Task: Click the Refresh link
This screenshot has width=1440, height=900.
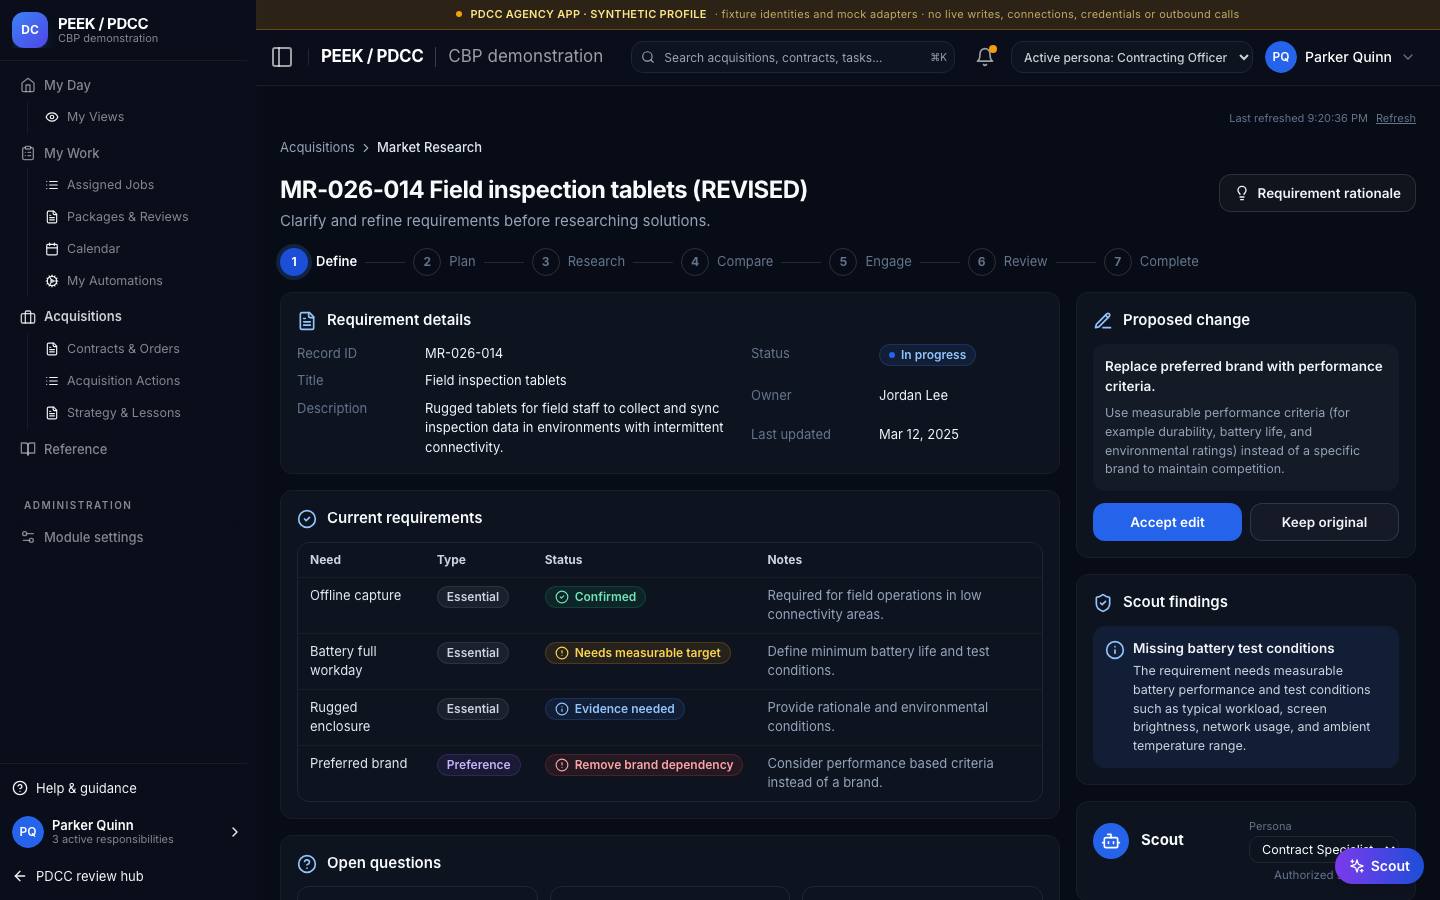Action: [1395, 118]
